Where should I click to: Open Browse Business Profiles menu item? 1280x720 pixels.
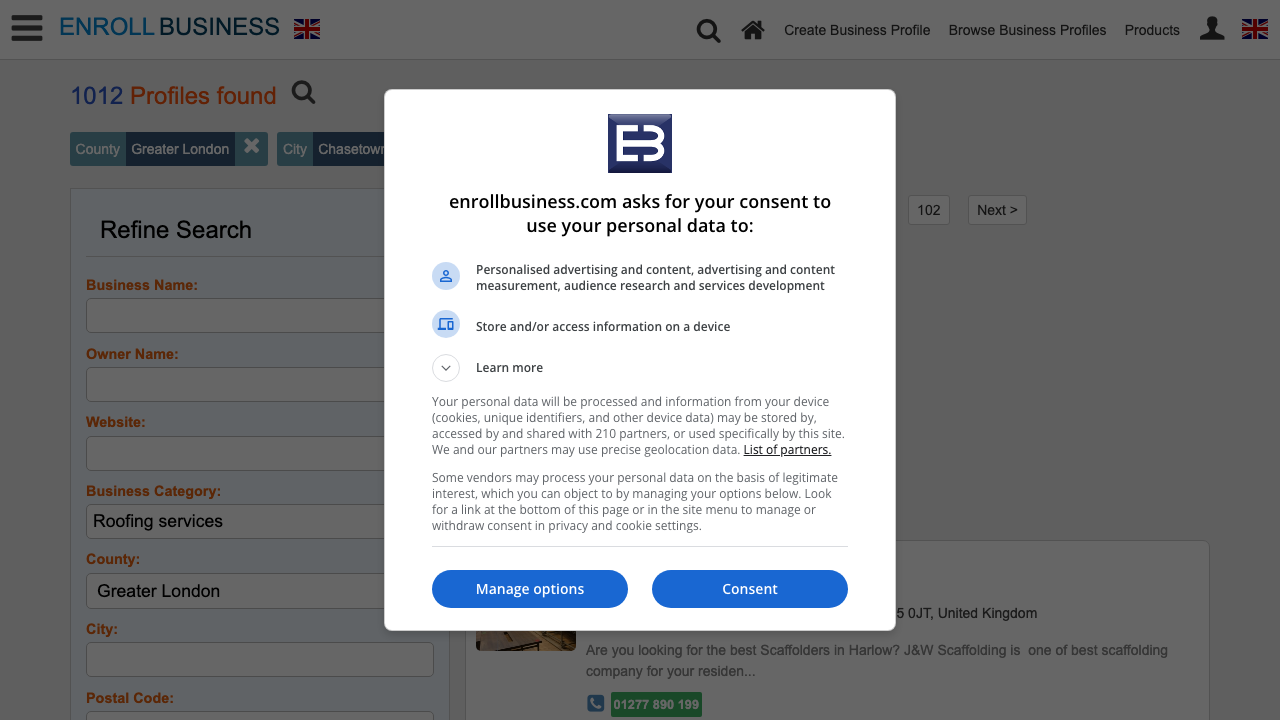[x=1027, y=30]
